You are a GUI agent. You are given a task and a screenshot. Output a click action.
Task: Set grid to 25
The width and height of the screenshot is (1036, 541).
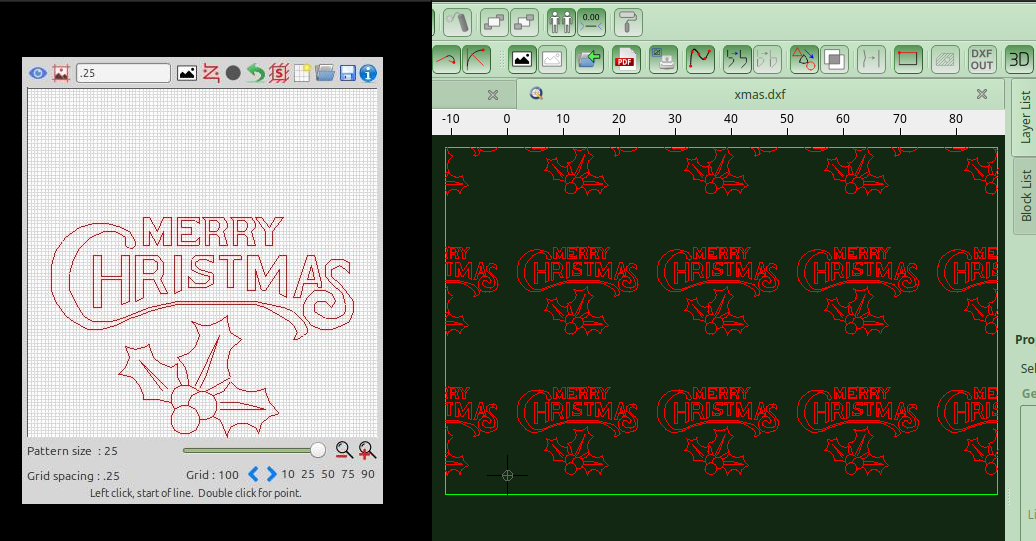308,474
